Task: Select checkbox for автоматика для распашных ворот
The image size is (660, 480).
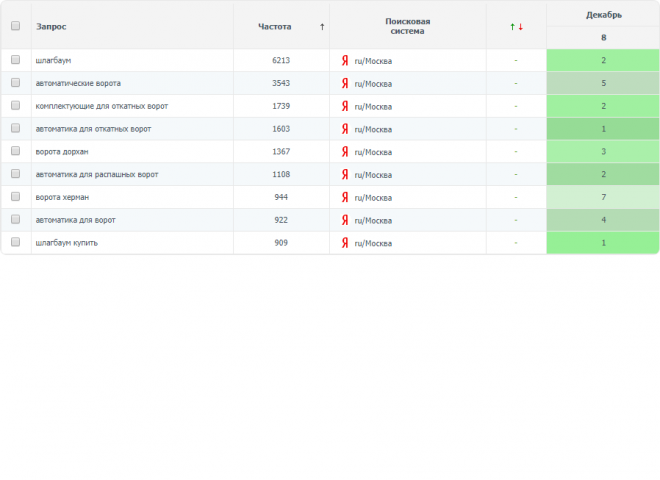Action: [x=16, y=173]
